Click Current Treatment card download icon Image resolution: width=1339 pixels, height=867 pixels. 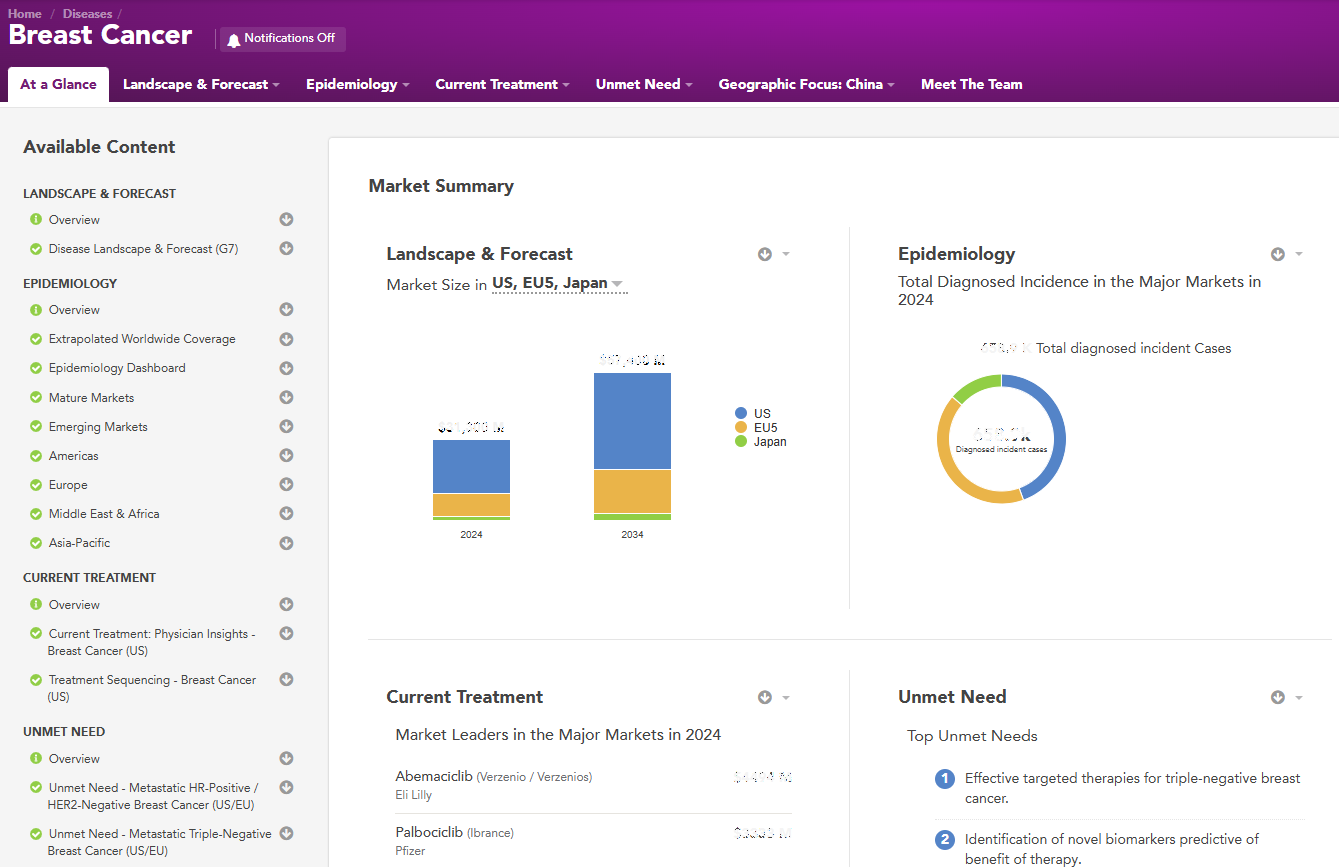(765, 697)
